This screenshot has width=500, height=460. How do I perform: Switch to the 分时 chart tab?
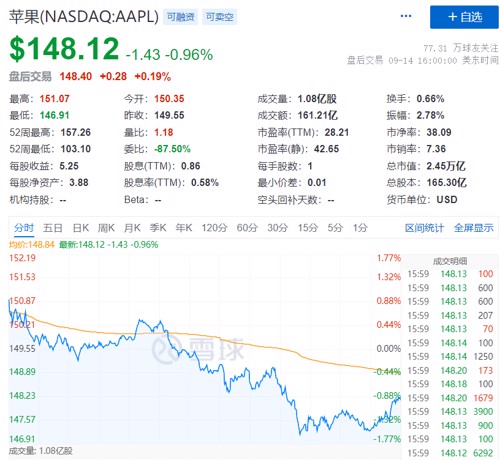(24, 228)
